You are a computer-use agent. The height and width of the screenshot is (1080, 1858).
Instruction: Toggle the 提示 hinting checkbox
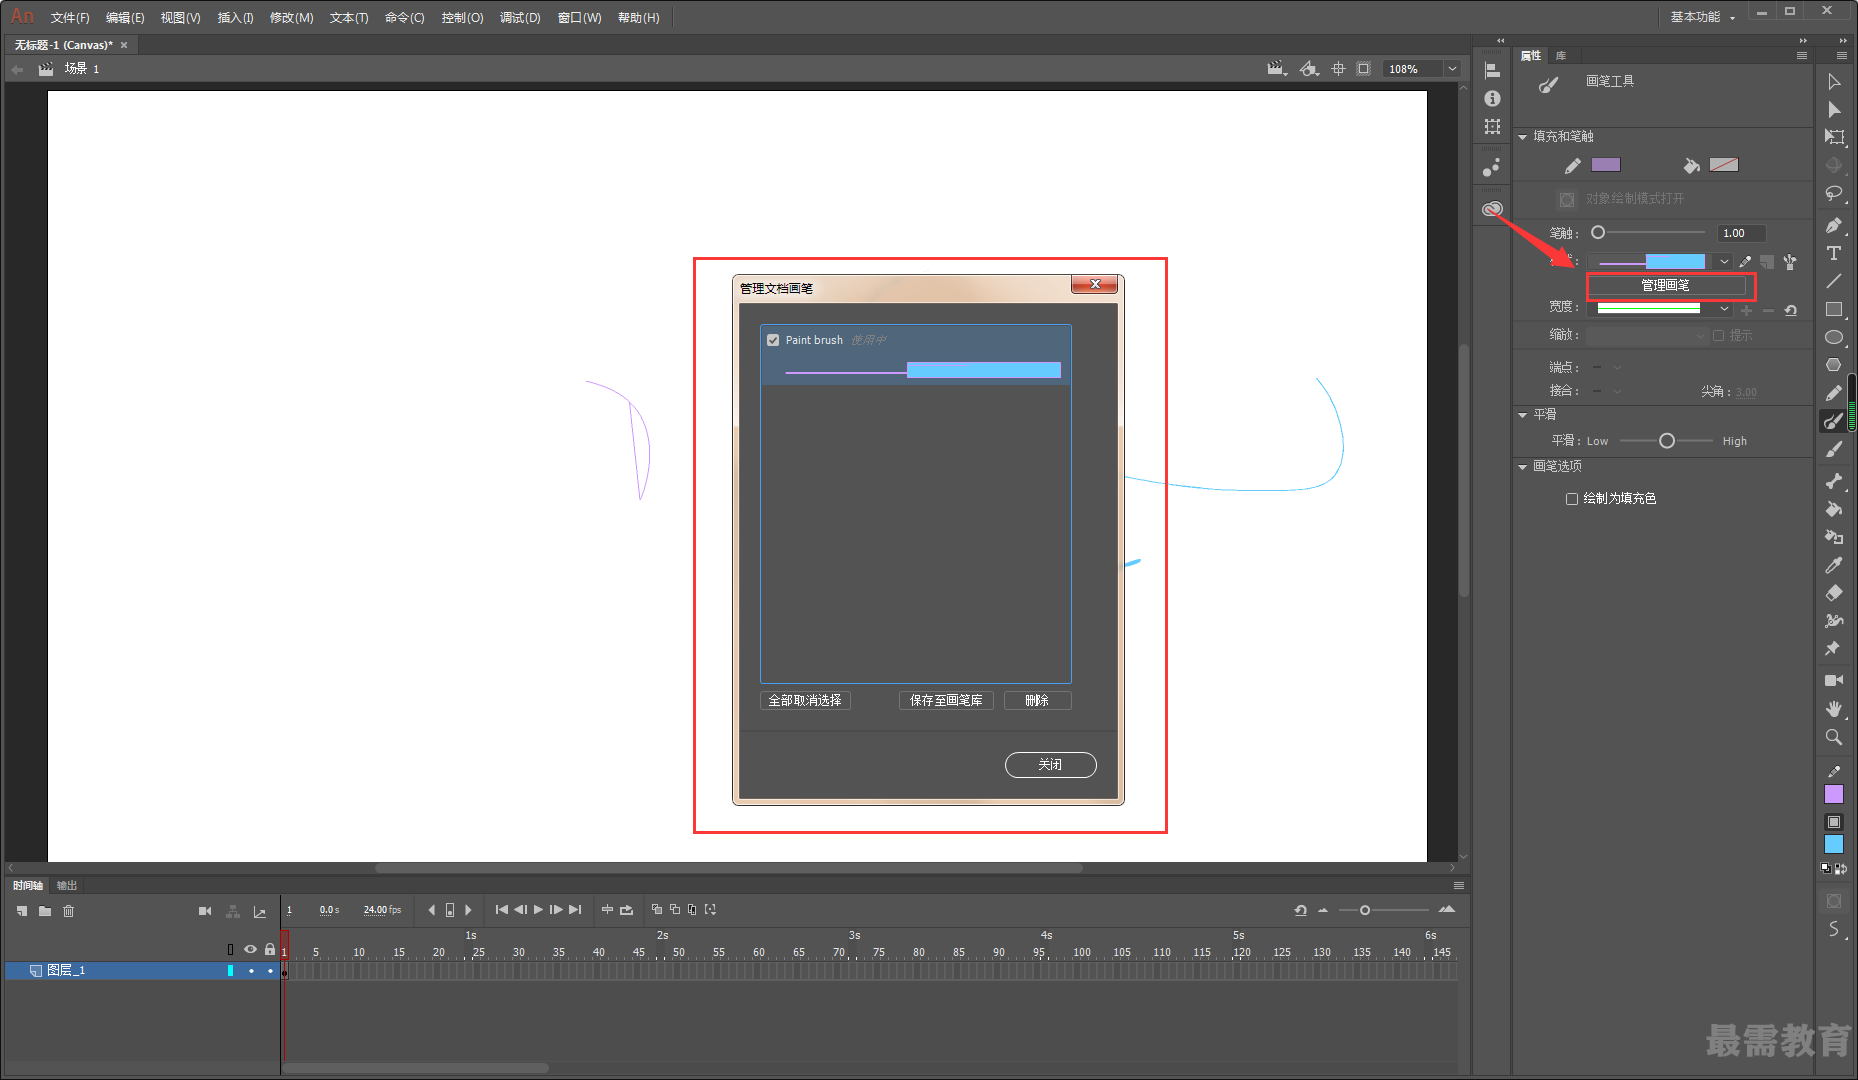pyautogui.click(x=1718, y=336)
